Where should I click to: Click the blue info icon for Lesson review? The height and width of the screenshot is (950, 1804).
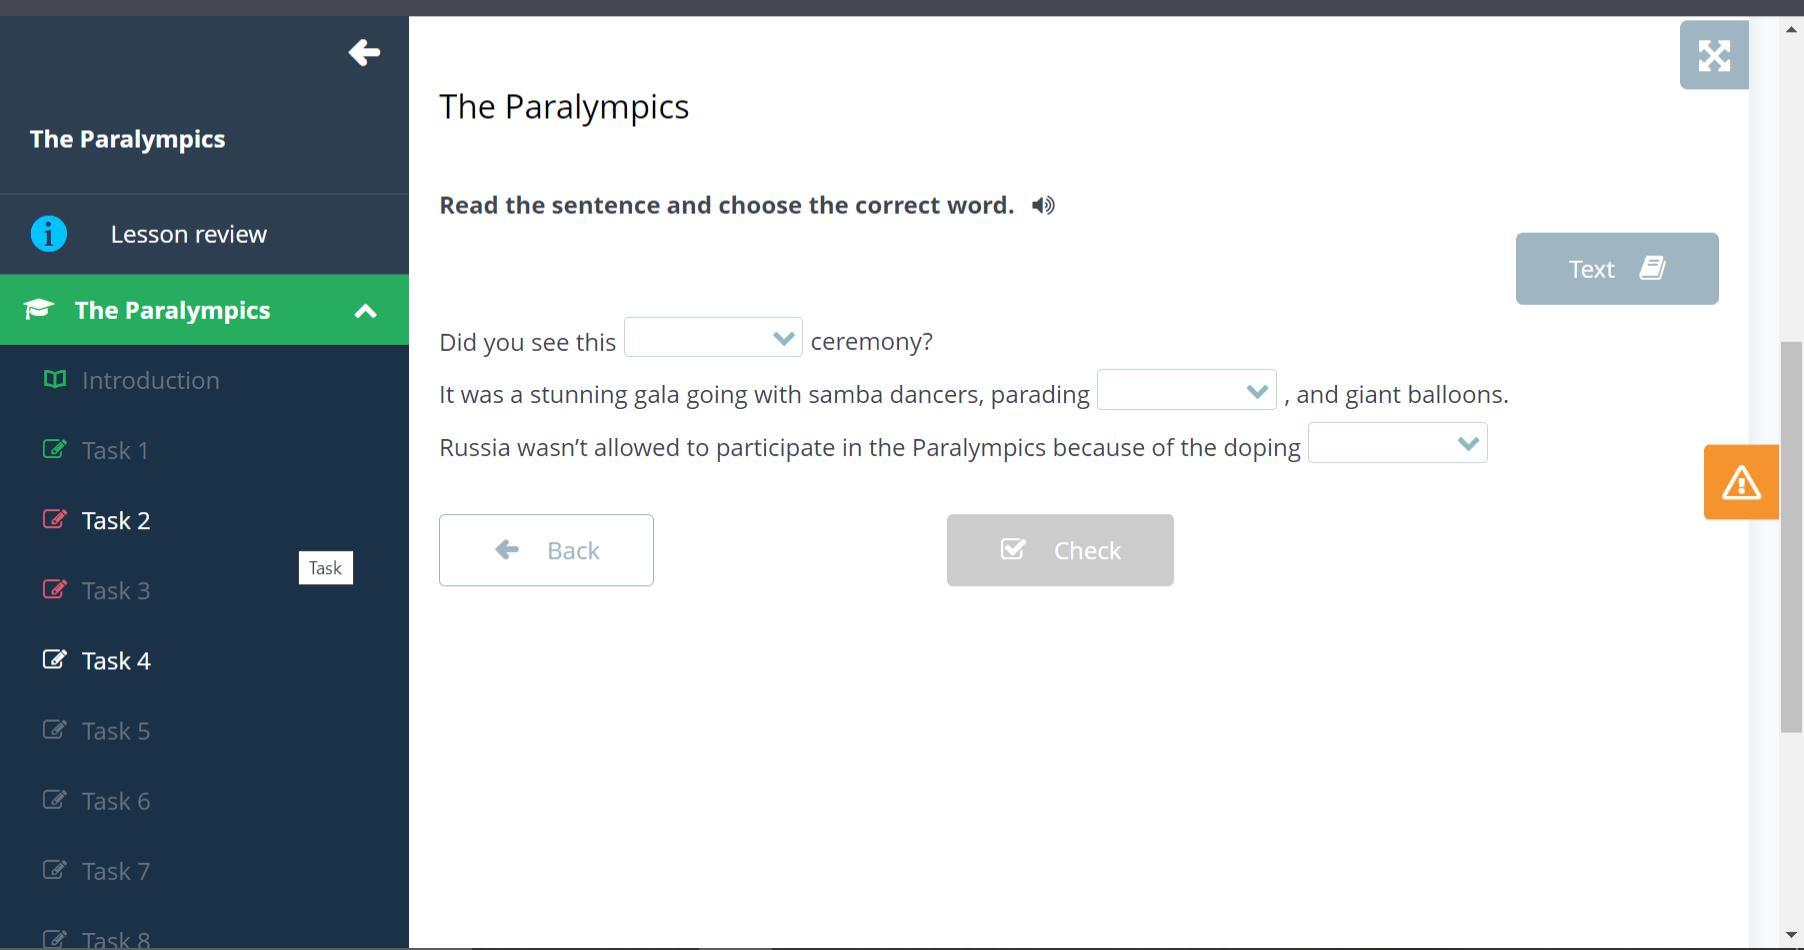click(49, 234)
